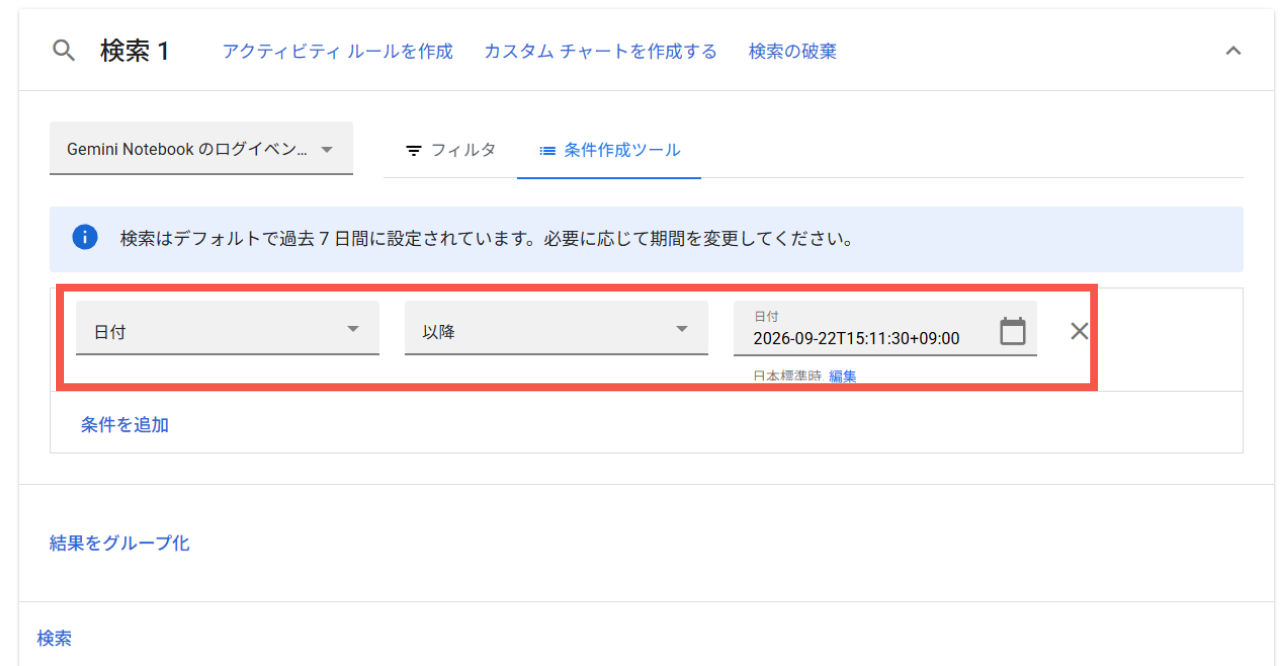Screen dimensions: 1280x666
Task: Switch to the 条件作成ツール tab
Action: coord(609,150)
